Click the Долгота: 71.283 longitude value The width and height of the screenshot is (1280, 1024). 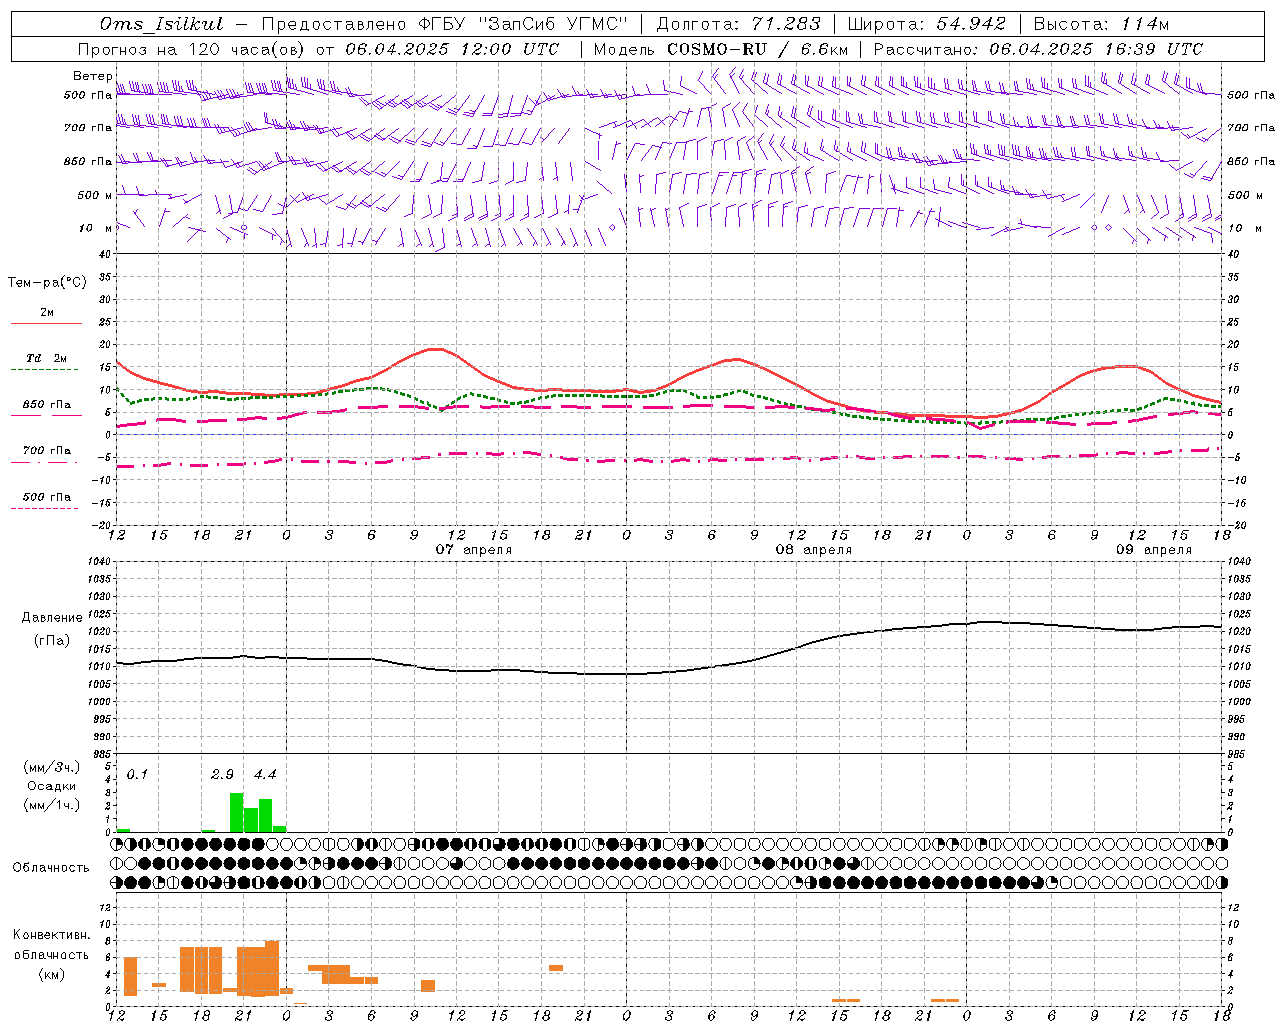pyautogui.click(x=738, y=24)
